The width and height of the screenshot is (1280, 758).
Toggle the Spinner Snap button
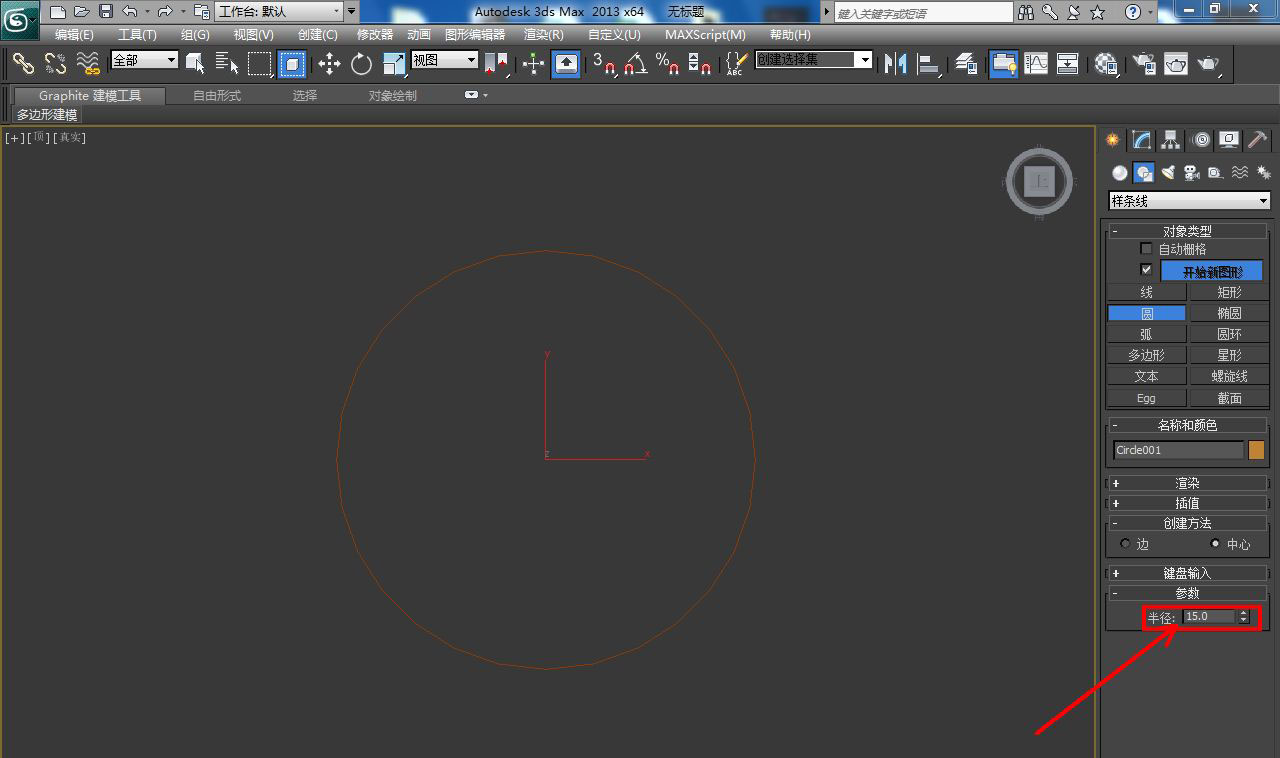(700, 63)
